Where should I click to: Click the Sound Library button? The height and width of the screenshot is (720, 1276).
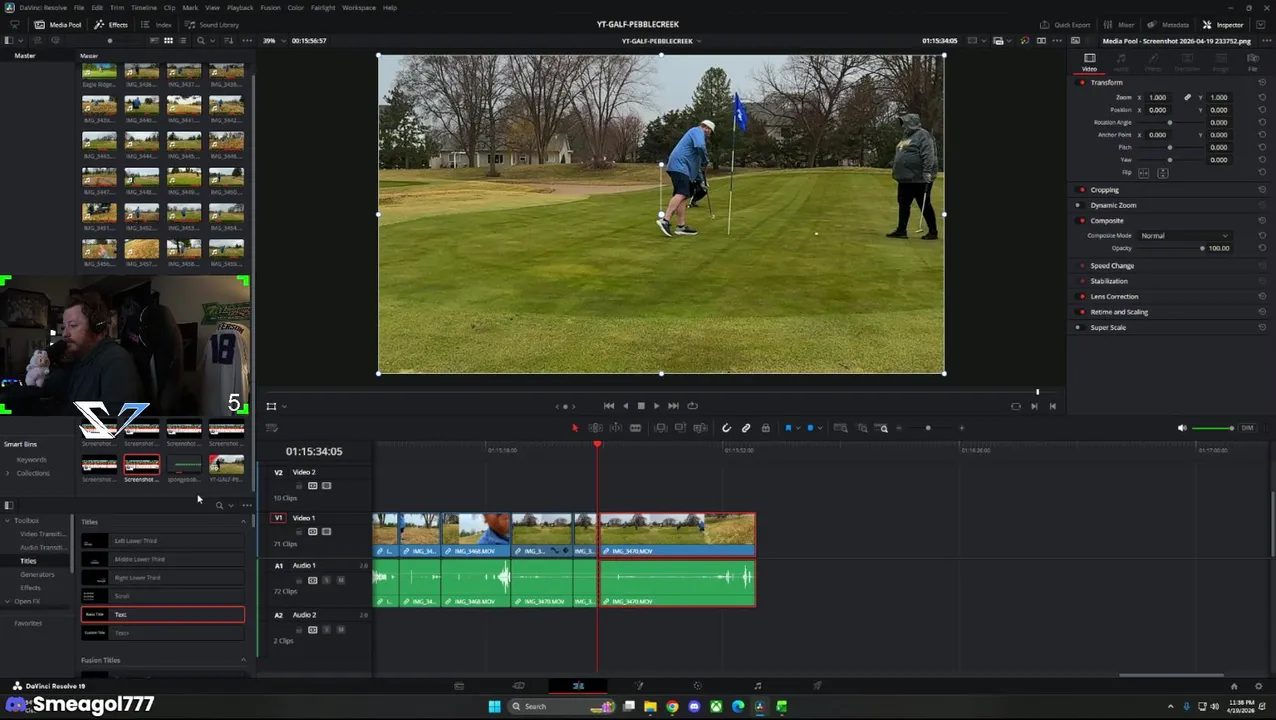click(212, 24)
